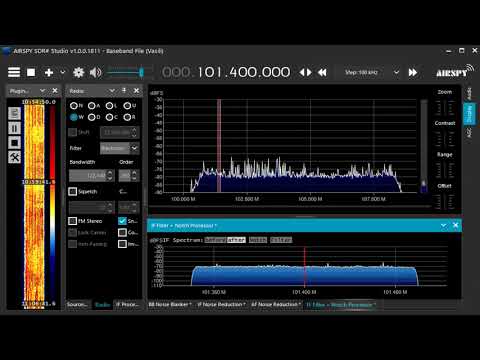This screenshot has height=360, width=480.
Task: Close the Radio panel
Action: (x=136, y=91)
